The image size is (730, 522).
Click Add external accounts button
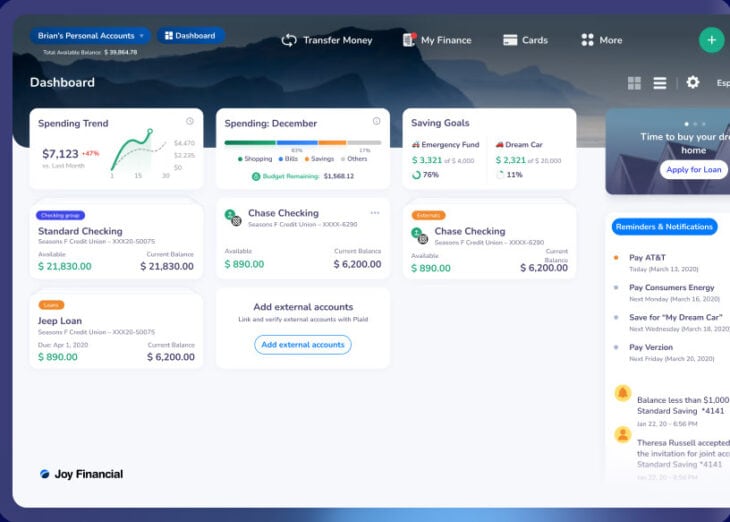[x=303, y=345]
